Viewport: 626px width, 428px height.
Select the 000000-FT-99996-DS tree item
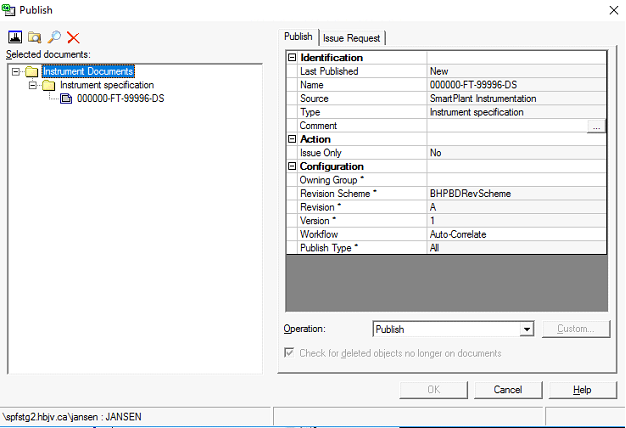click(120, 99)
